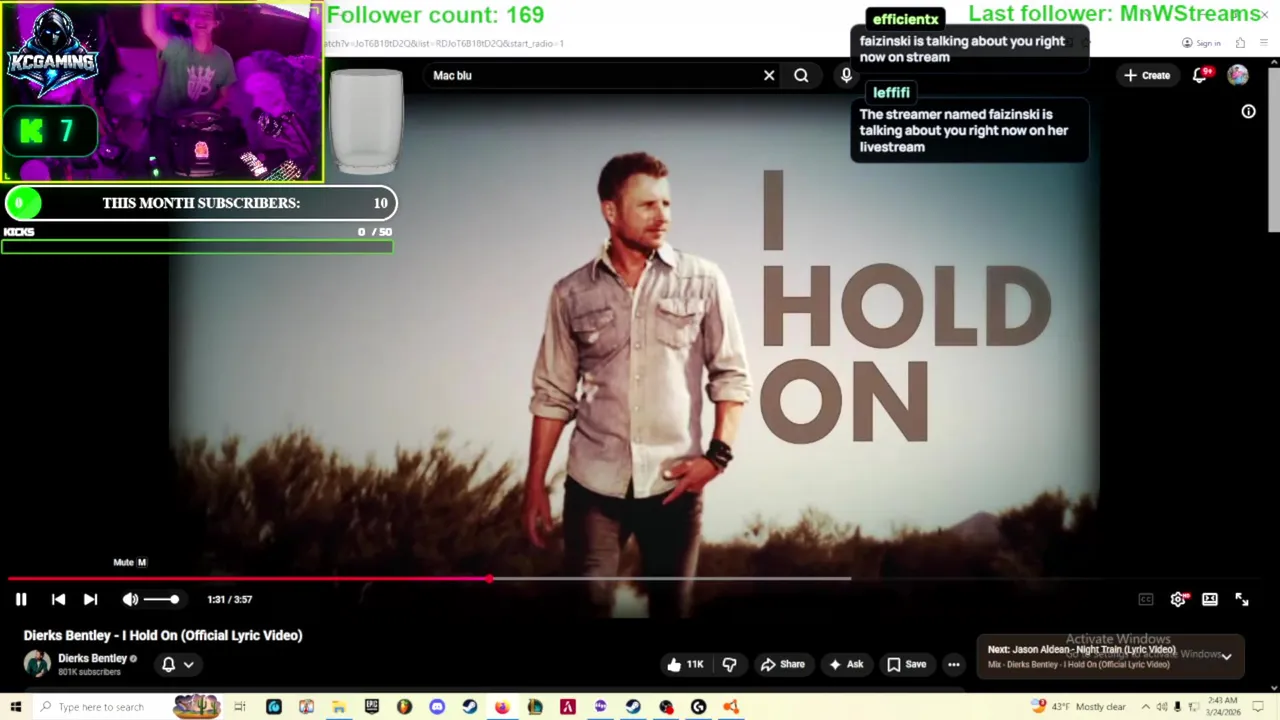
Task: Click the video title 'I Hold On'
Action: (163, 635)
